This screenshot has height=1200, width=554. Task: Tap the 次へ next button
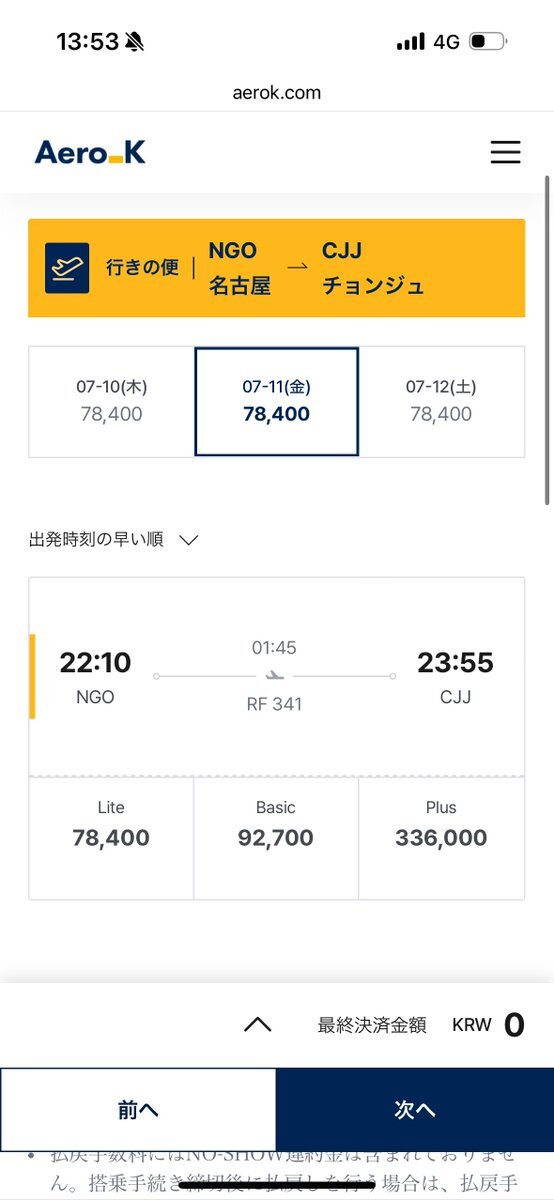click(x=415, y=1109)
